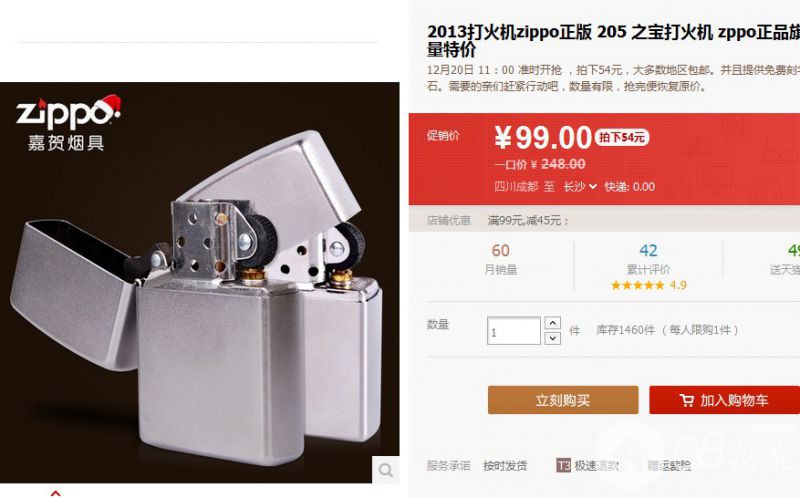
Task: Click the shopping cart icon in 加入购物车
Action: pos(687,401)
